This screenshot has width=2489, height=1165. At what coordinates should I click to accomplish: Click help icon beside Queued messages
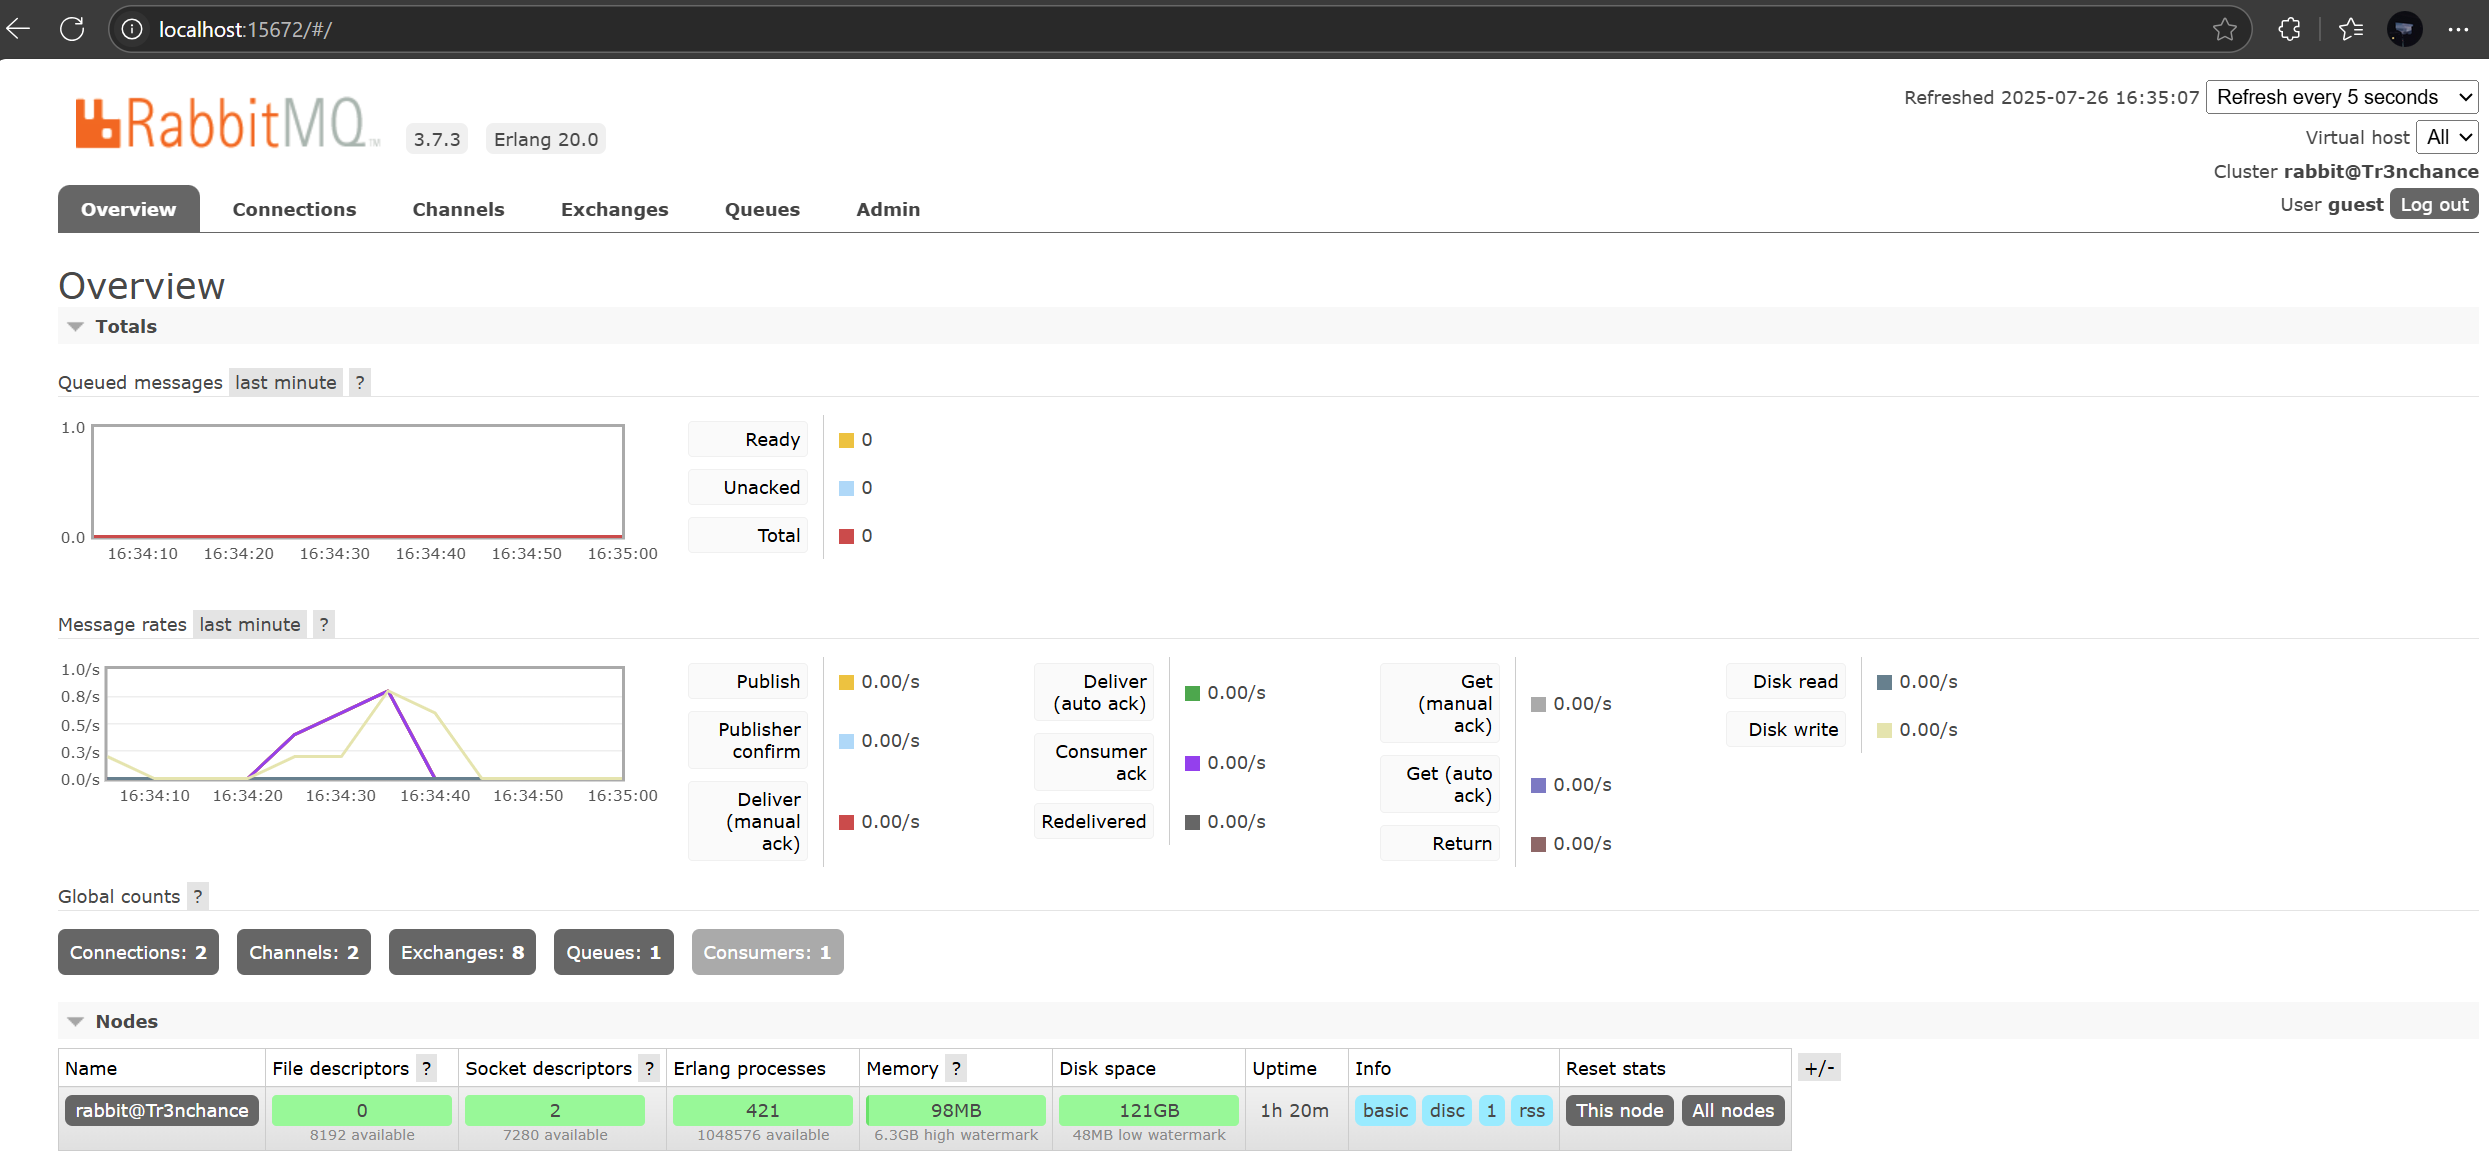pos(360,382)
